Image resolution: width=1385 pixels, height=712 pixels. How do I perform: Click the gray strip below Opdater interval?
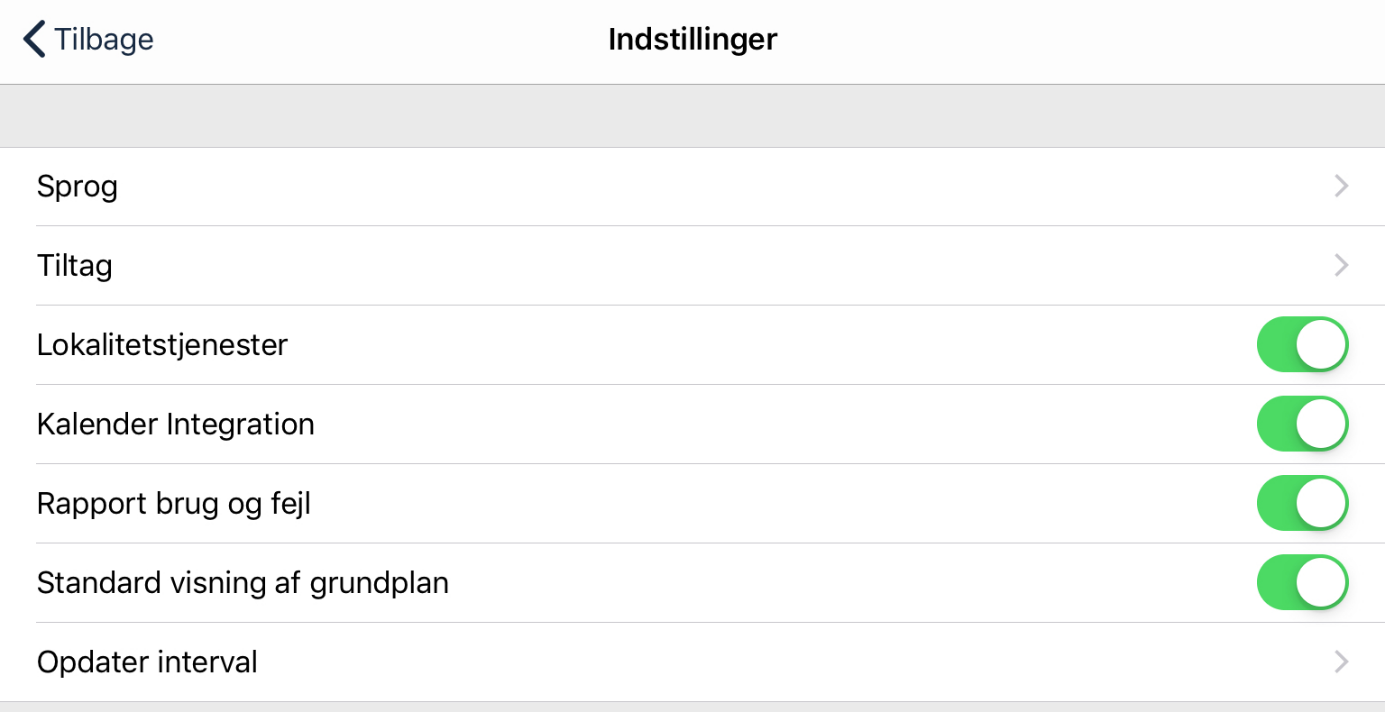tap(692, 706)
